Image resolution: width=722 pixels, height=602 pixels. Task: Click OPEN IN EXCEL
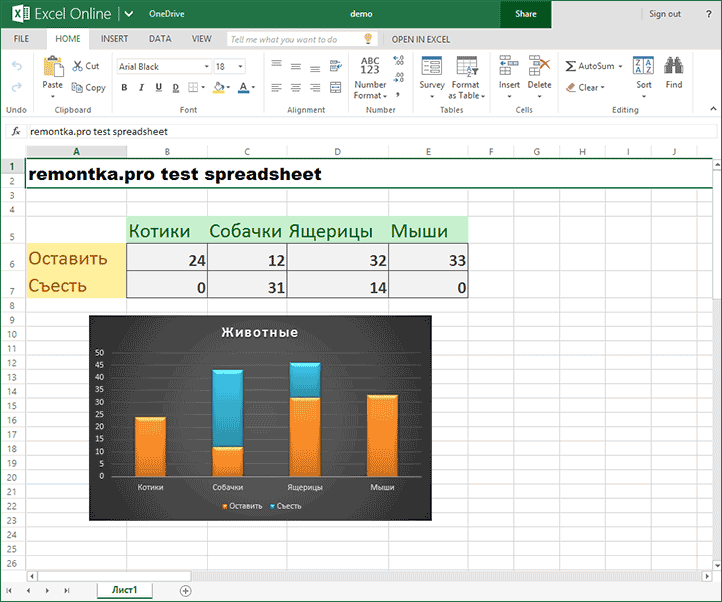pos(421,40)
